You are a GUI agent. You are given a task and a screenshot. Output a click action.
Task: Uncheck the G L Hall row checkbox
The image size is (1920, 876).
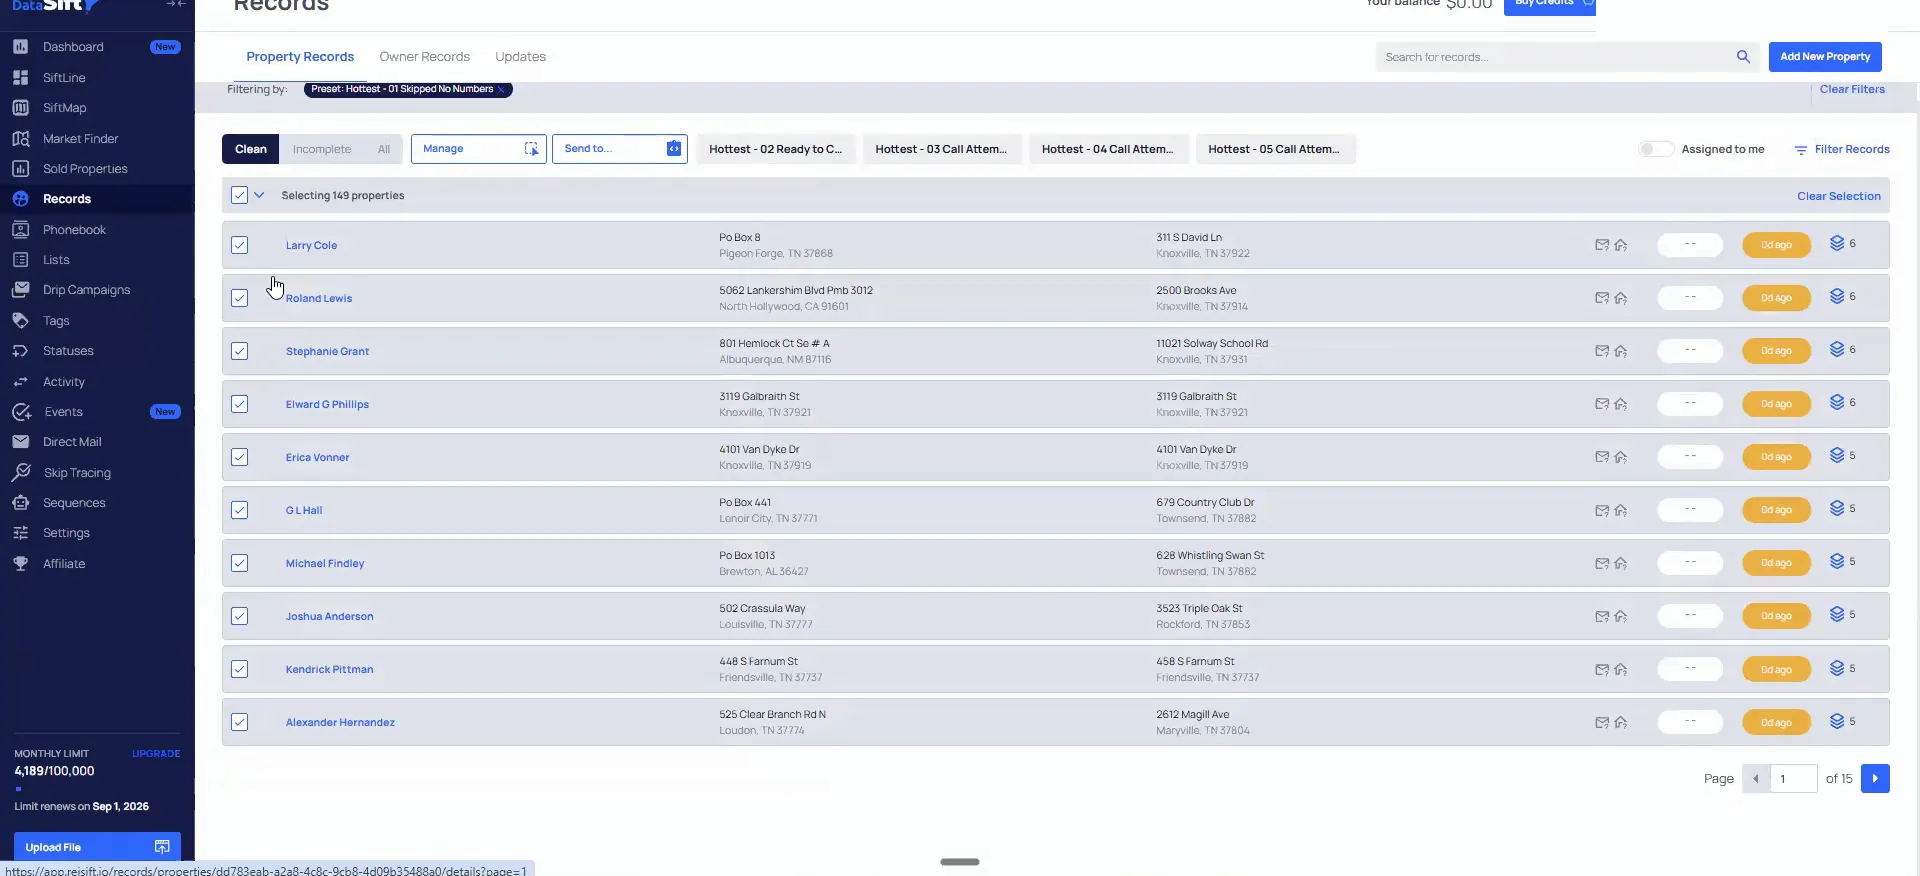pyautogui.click(x=239, y=510)
